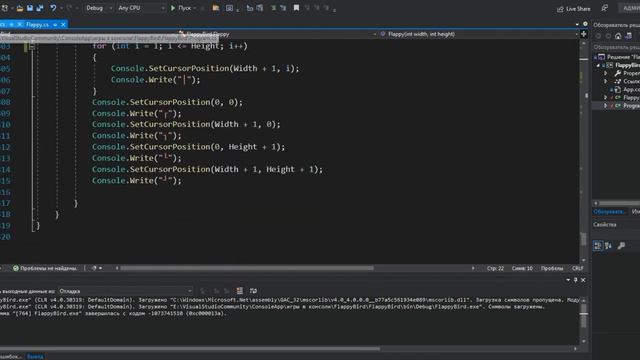
Task: Close the Flappy.cs tab
Action: [63, 25]
